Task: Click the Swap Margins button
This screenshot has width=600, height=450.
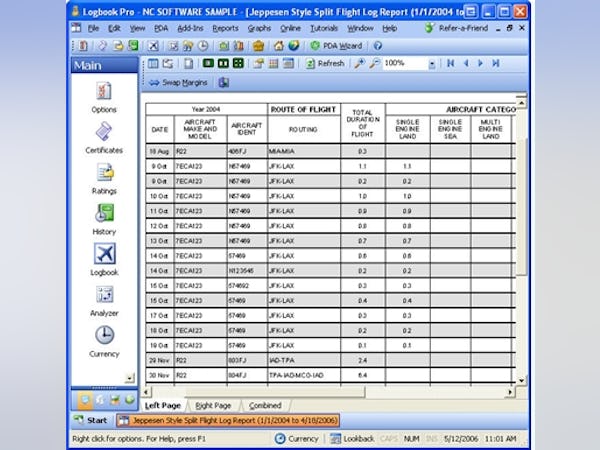Action: 178,83
